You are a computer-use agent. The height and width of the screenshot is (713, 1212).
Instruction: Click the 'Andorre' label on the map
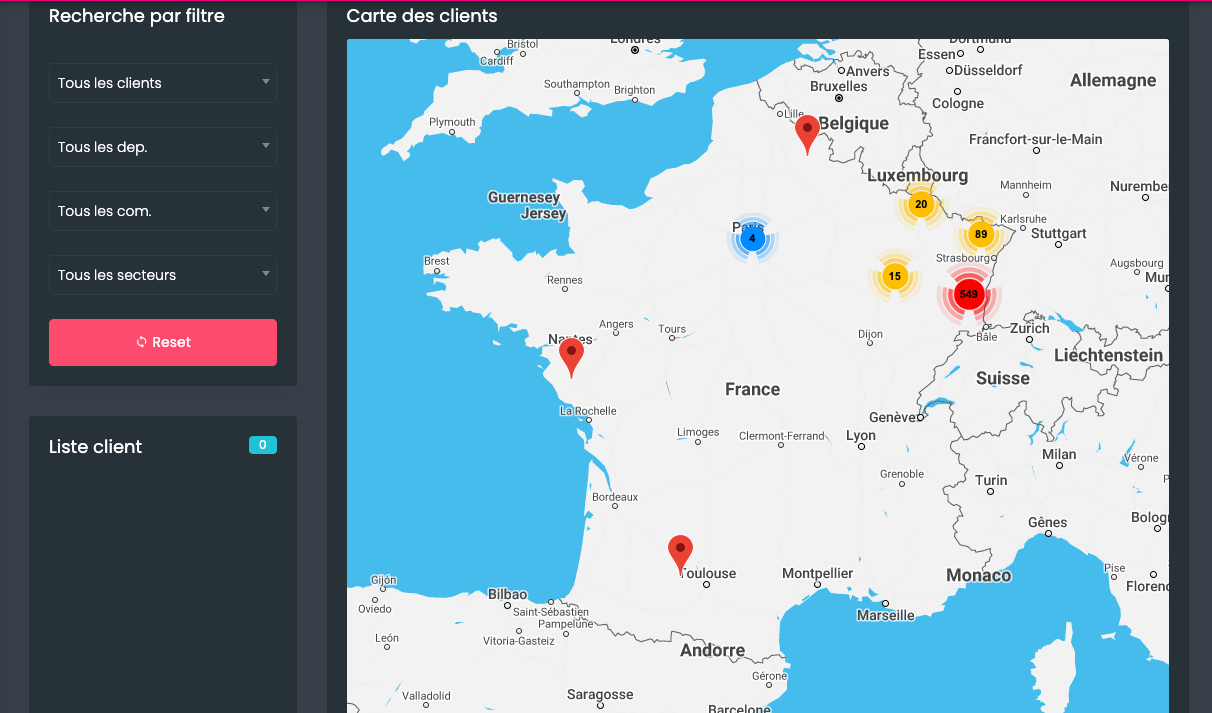click(713, 651)
